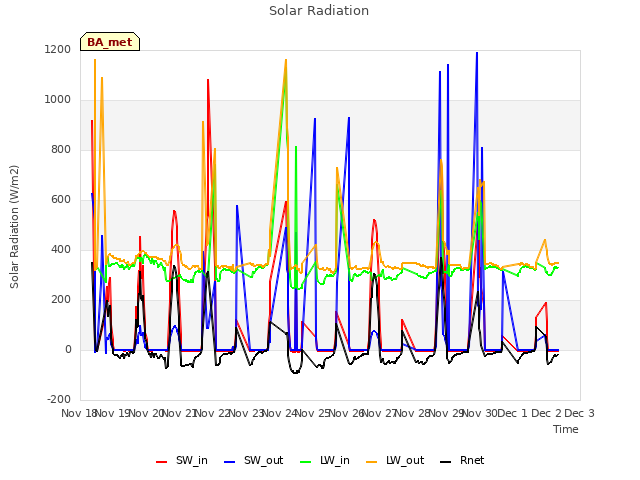Click the Nov 18 x-axis label
Image resolution: width=640 pixels, height=480 pixels.
point(79,413)
